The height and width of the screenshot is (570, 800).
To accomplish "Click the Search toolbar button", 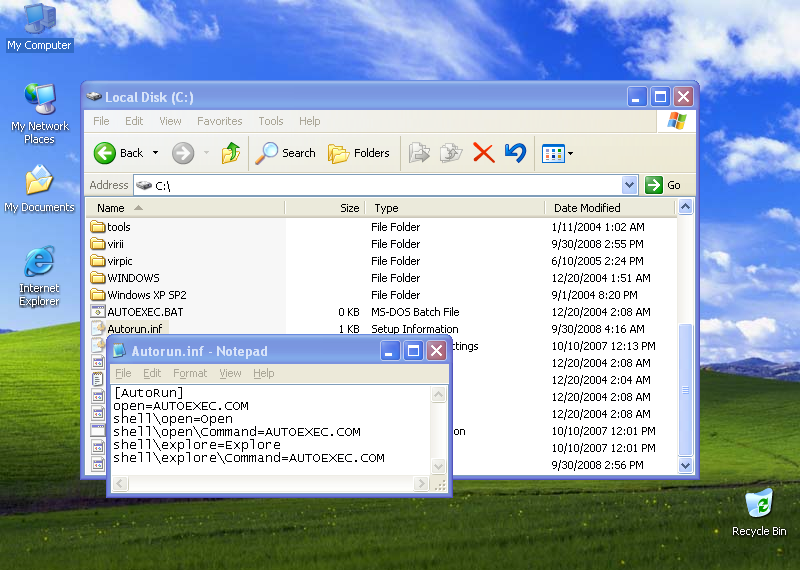I will tap(286, 153).
